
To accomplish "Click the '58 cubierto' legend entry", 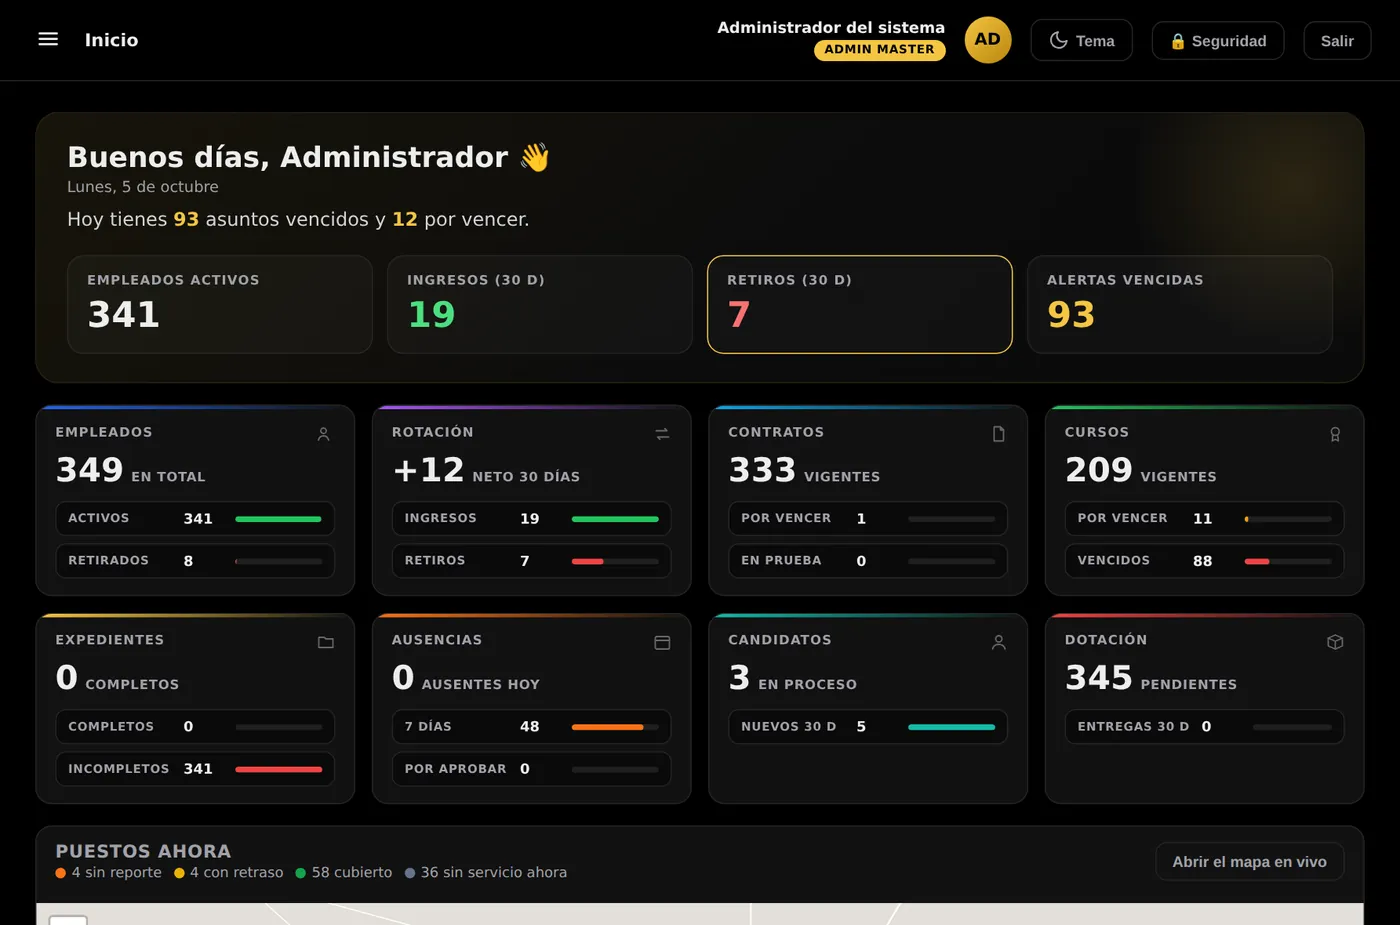I will click(344, 872).
